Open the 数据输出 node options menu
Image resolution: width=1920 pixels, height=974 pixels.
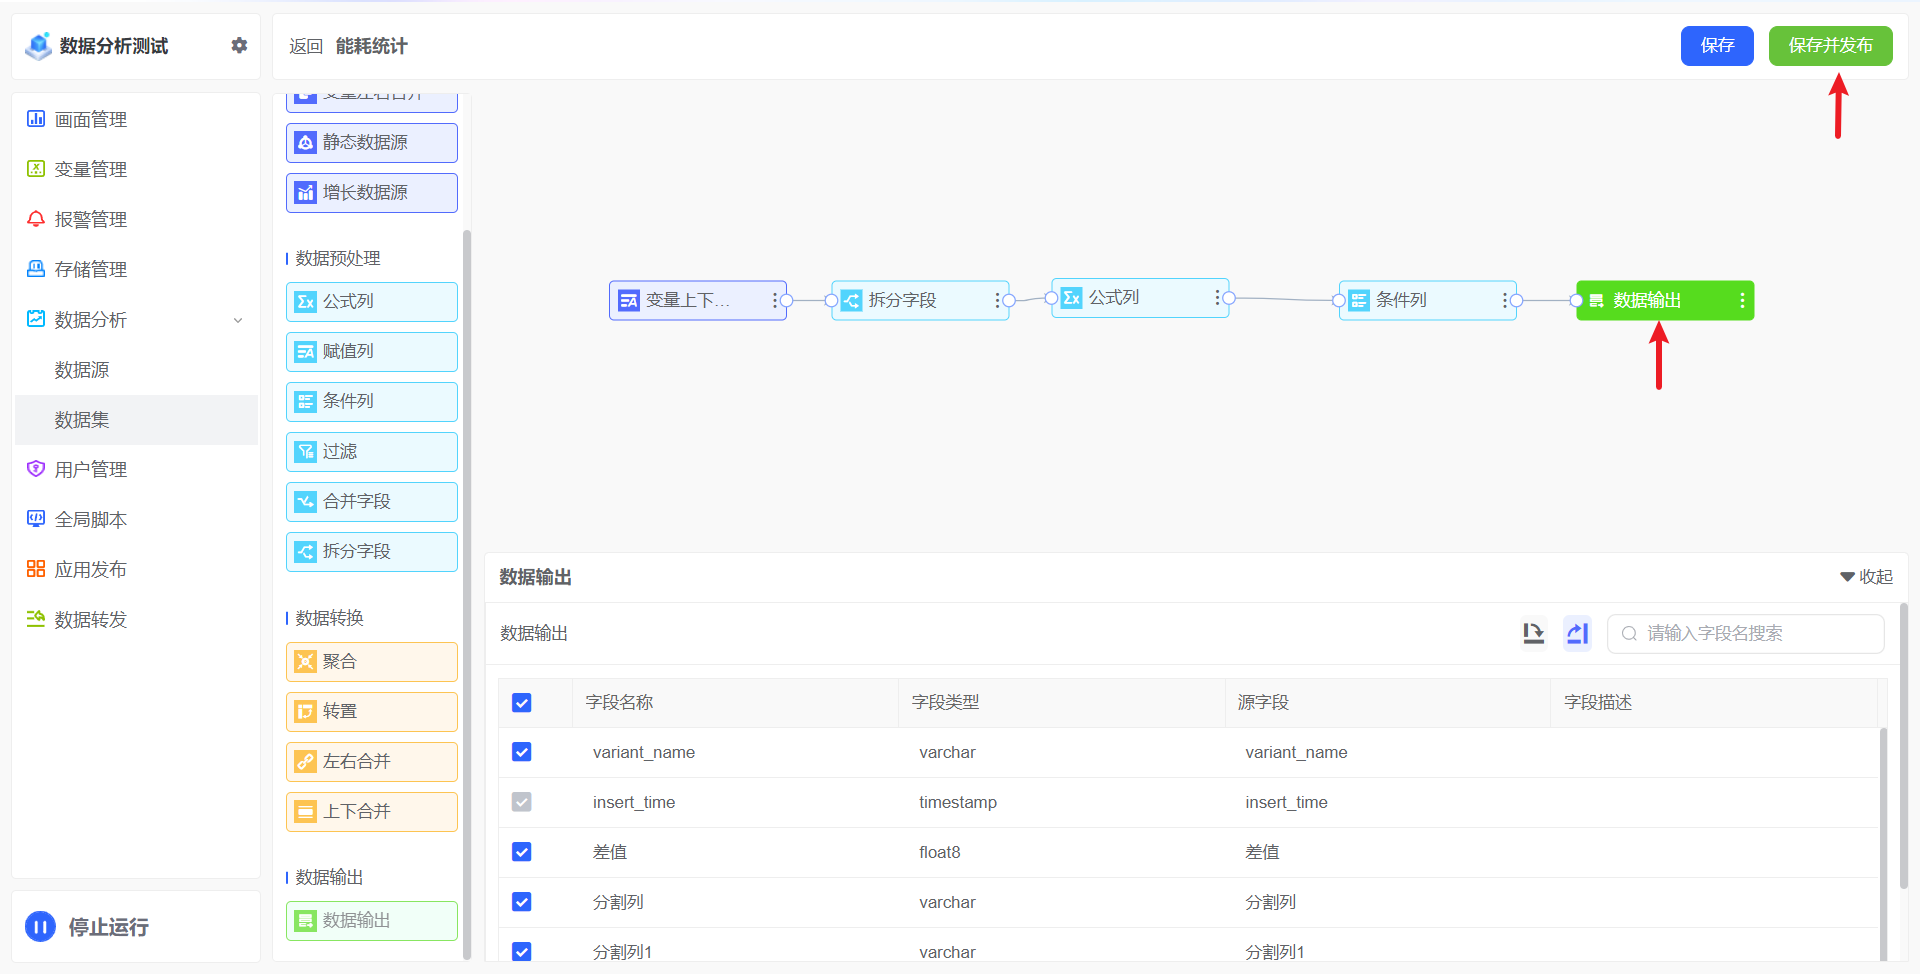(x=1742, y=300)
